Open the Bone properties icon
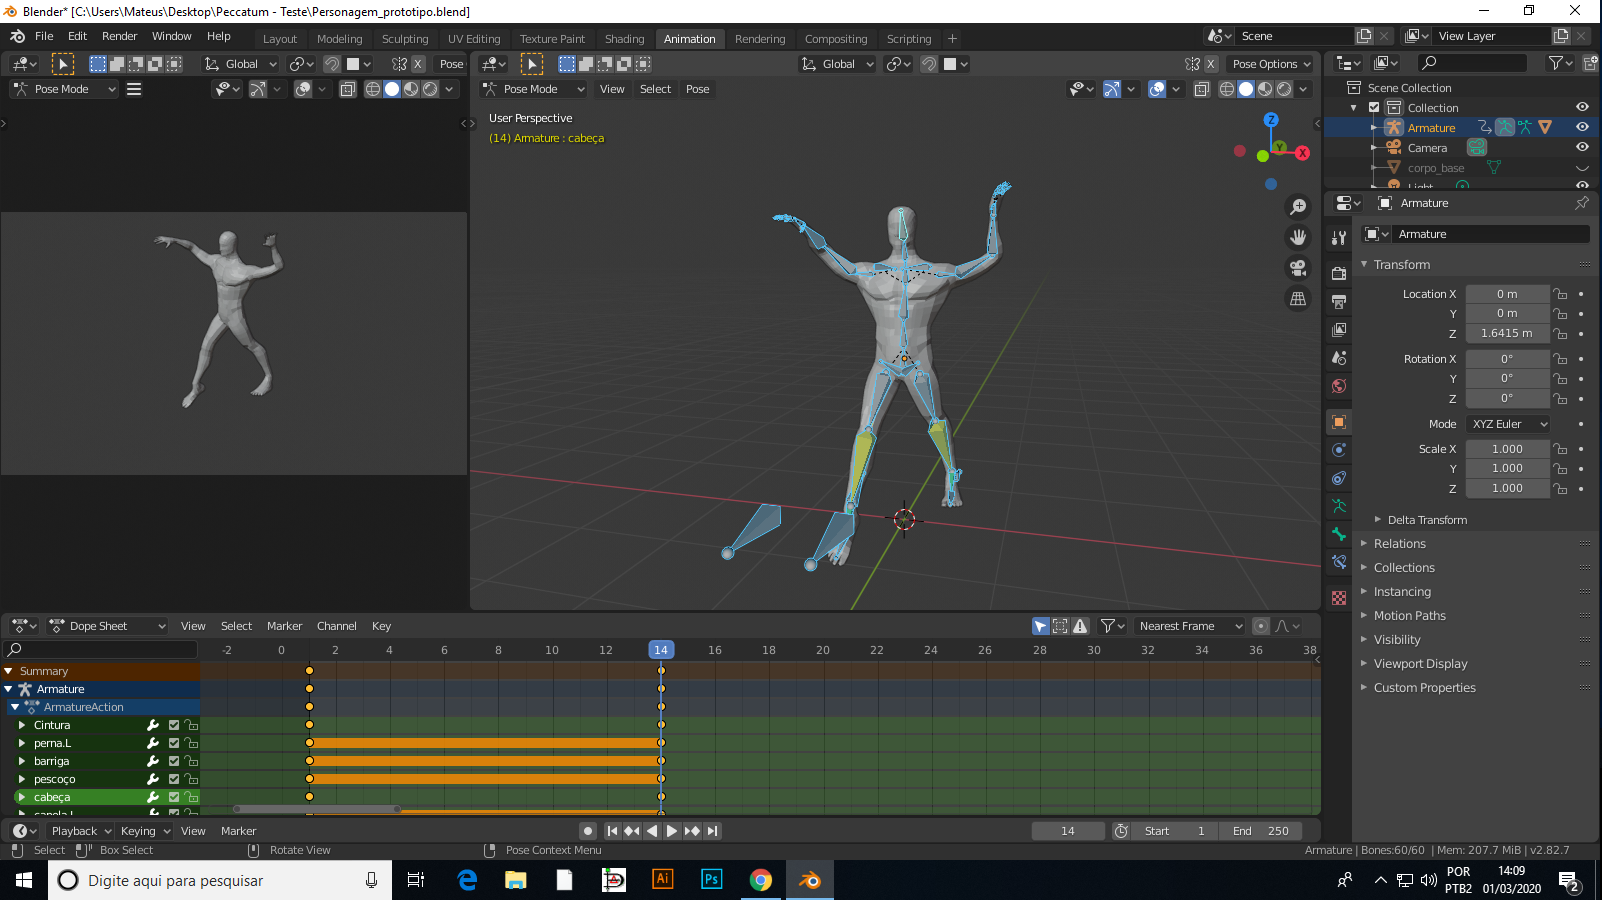1602x902 pixels. tap(1339, 534)
